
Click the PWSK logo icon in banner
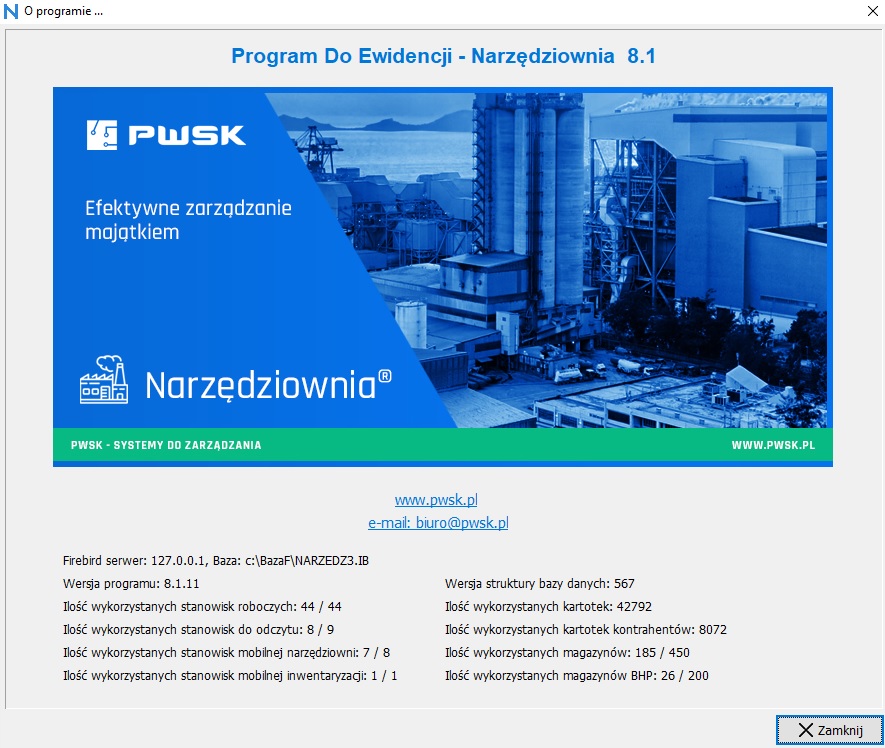click(x=103, y=133)
